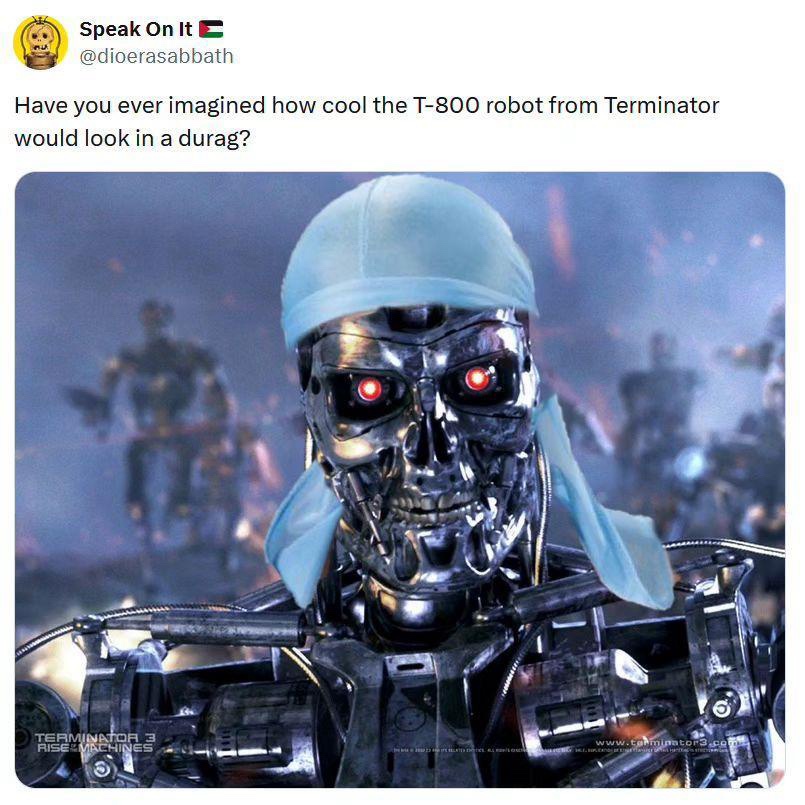Open the attached Terminator image

(x=400, y=480)
